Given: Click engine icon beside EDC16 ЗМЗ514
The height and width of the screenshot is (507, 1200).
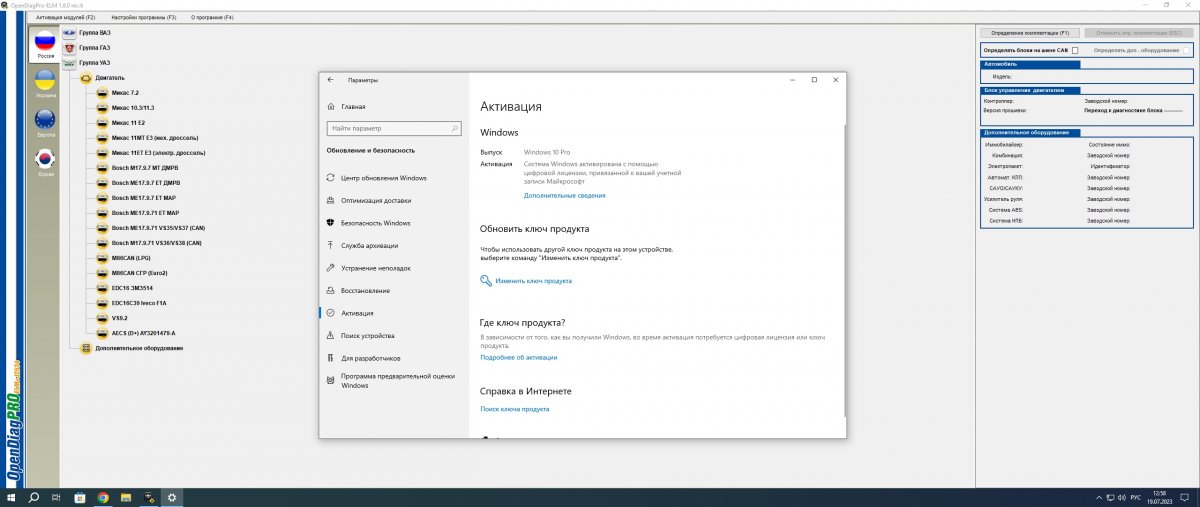Looking at the screenshot, I should coord(102,288).
